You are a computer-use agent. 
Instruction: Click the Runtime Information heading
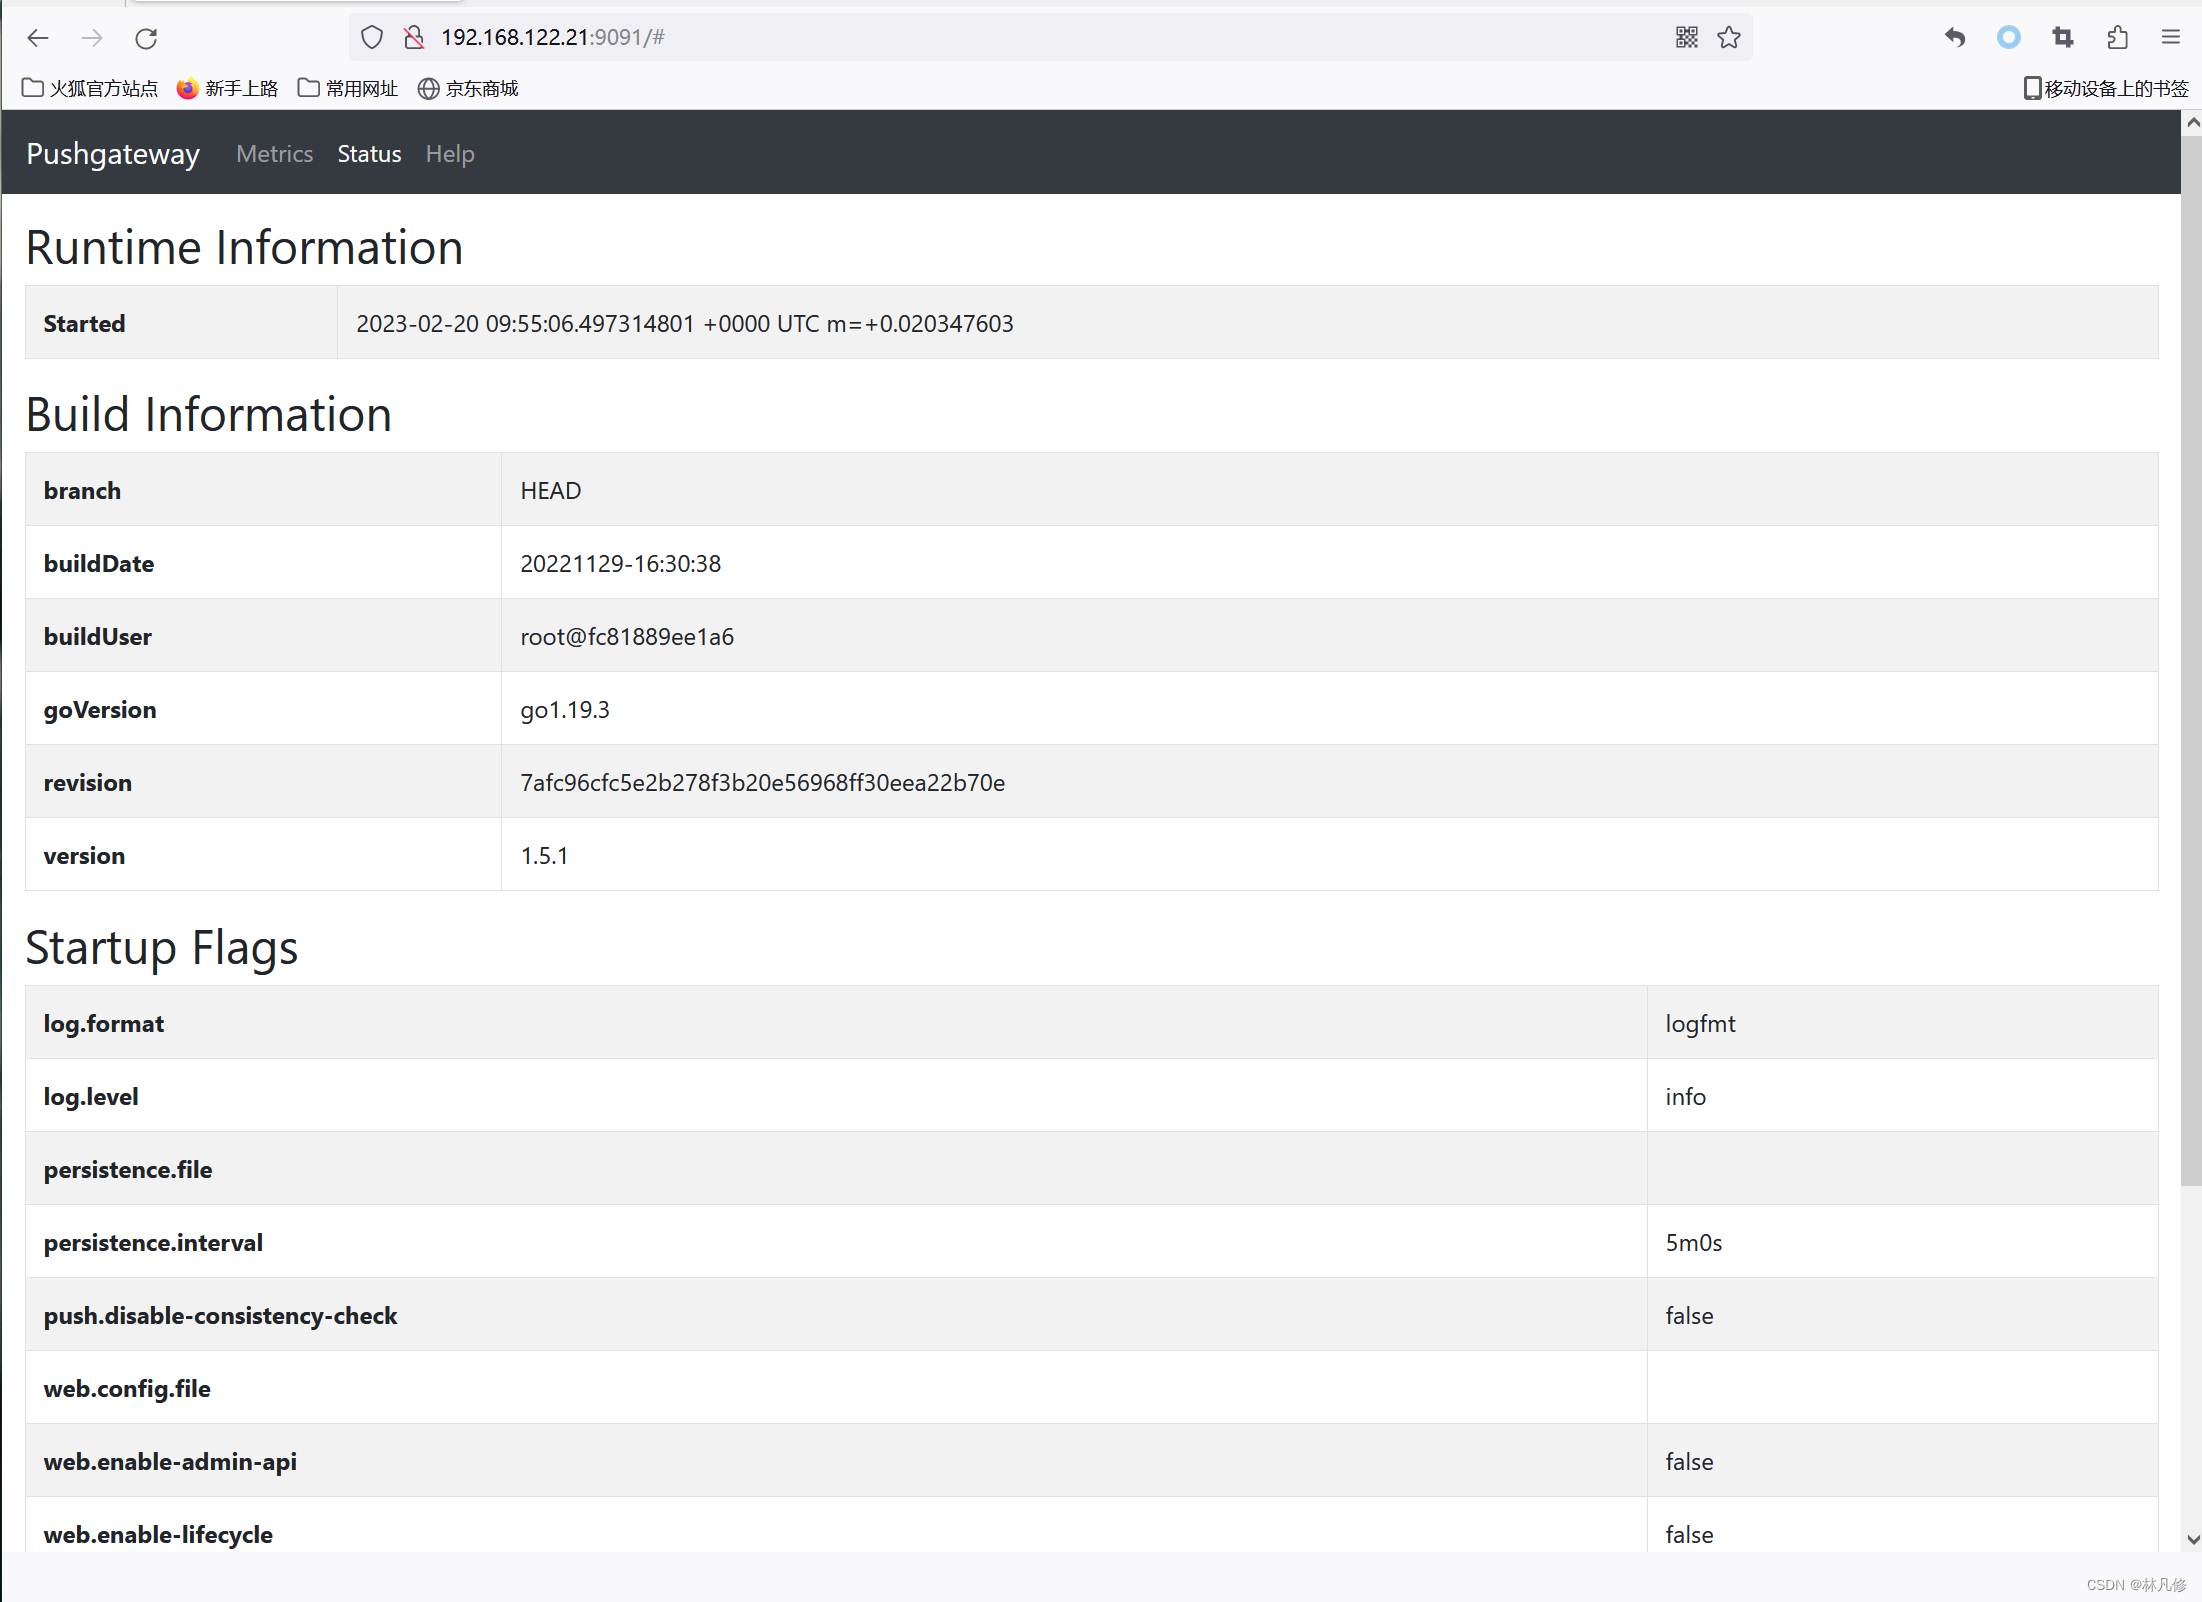point(245,248)
